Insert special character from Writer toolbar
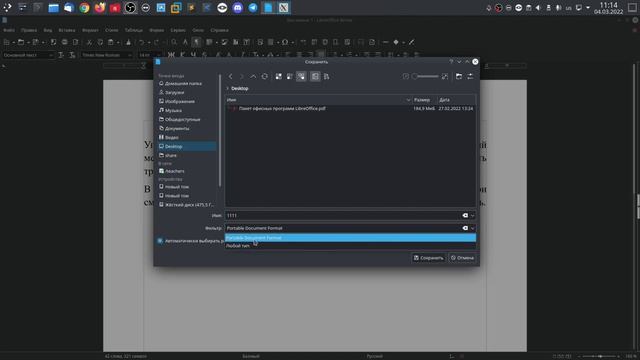The height and width of the screenshot is (360, 640). pyautogui.click(x=285, y=42)
